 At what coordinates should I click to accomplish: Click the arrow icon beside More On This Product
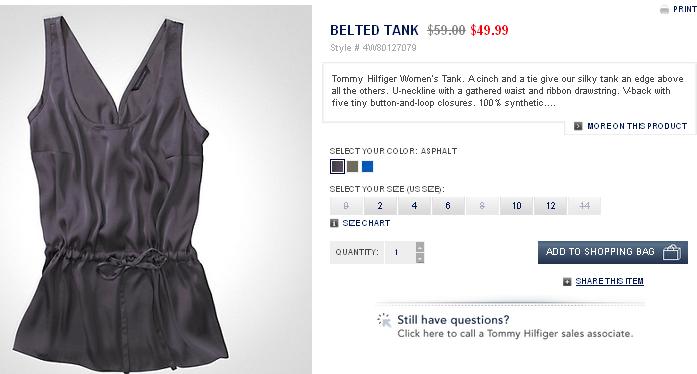[578, 126]
